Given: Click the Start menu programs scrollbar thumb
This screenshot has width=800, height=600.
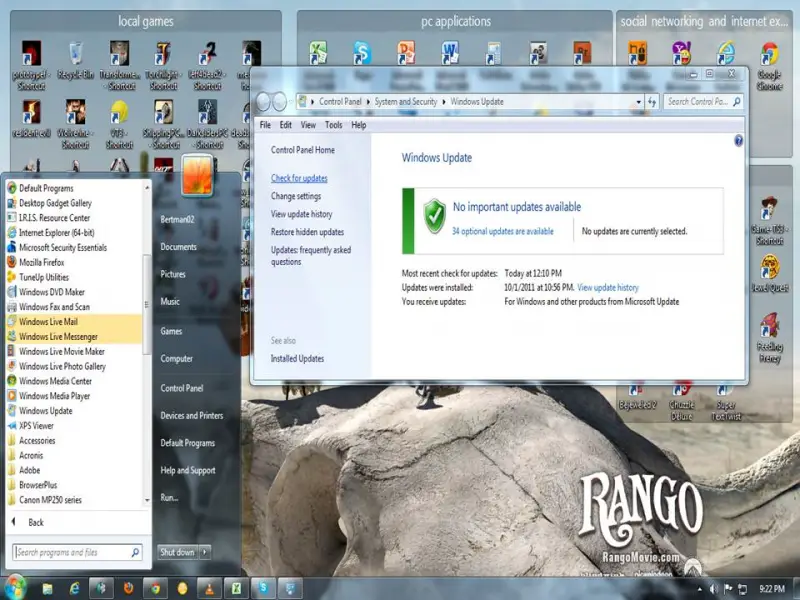Looking at the screenshot, I should tap(147, 305).
